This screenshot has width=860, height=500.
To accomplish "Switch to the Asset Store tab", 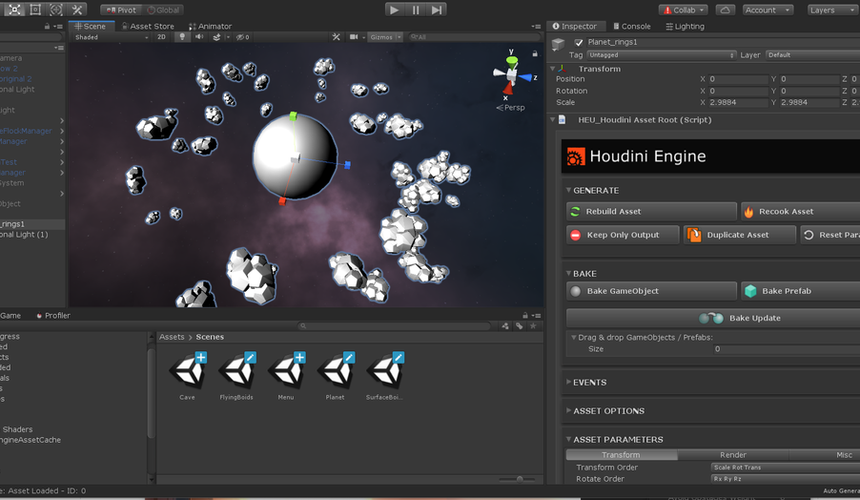I will click(148, 26).
